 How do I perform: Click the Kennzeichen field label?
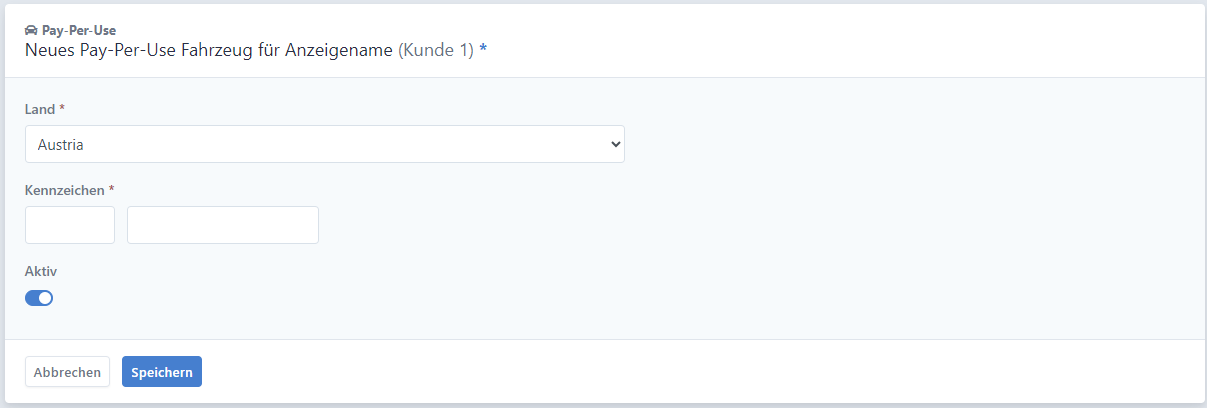[x=64, y=189]
